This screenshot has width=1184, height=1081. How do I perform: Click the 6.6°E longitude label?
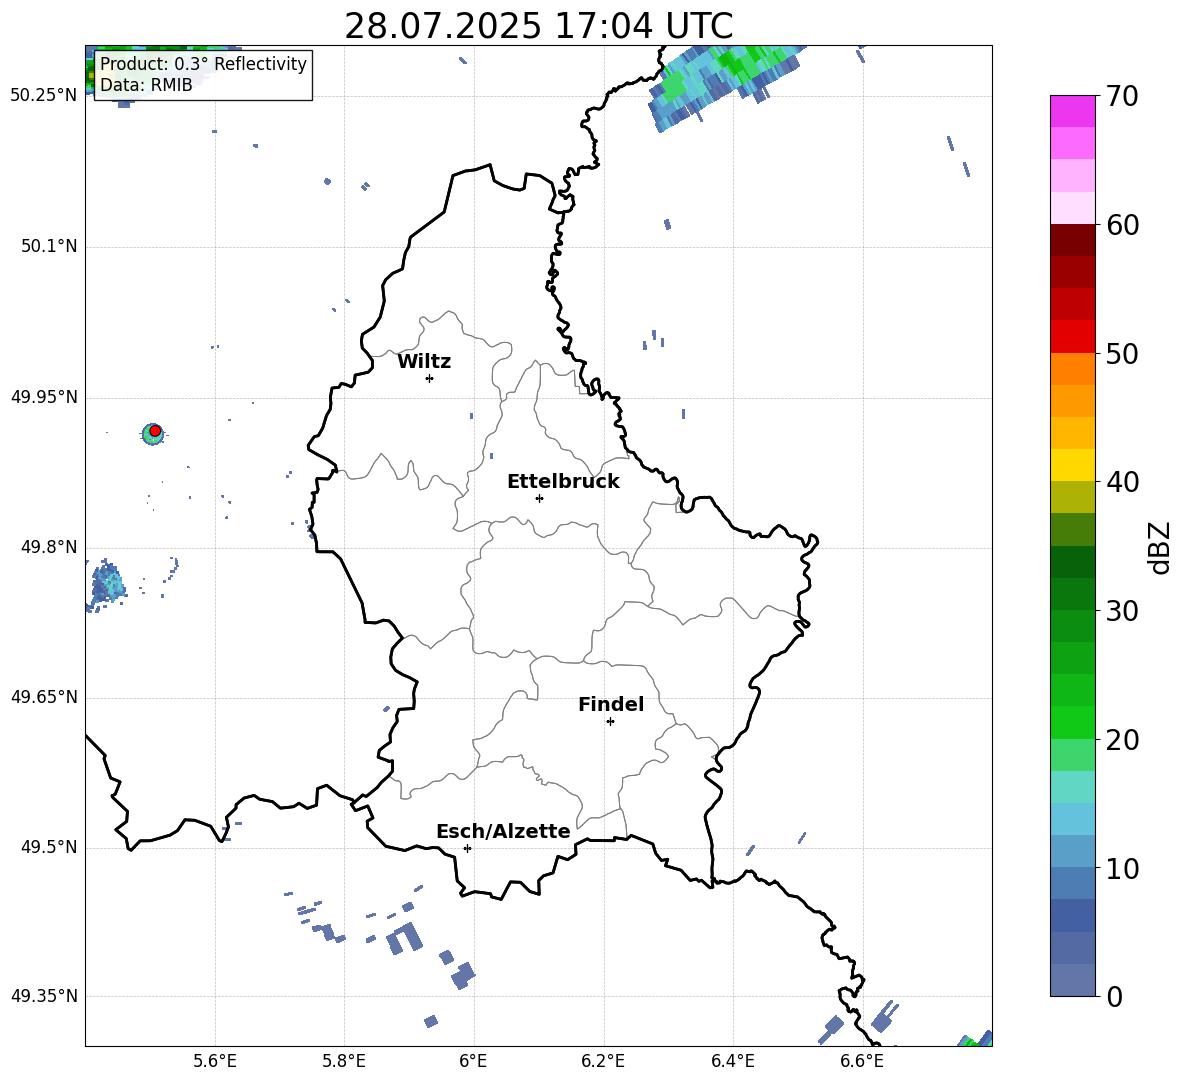click(862, 1061)
